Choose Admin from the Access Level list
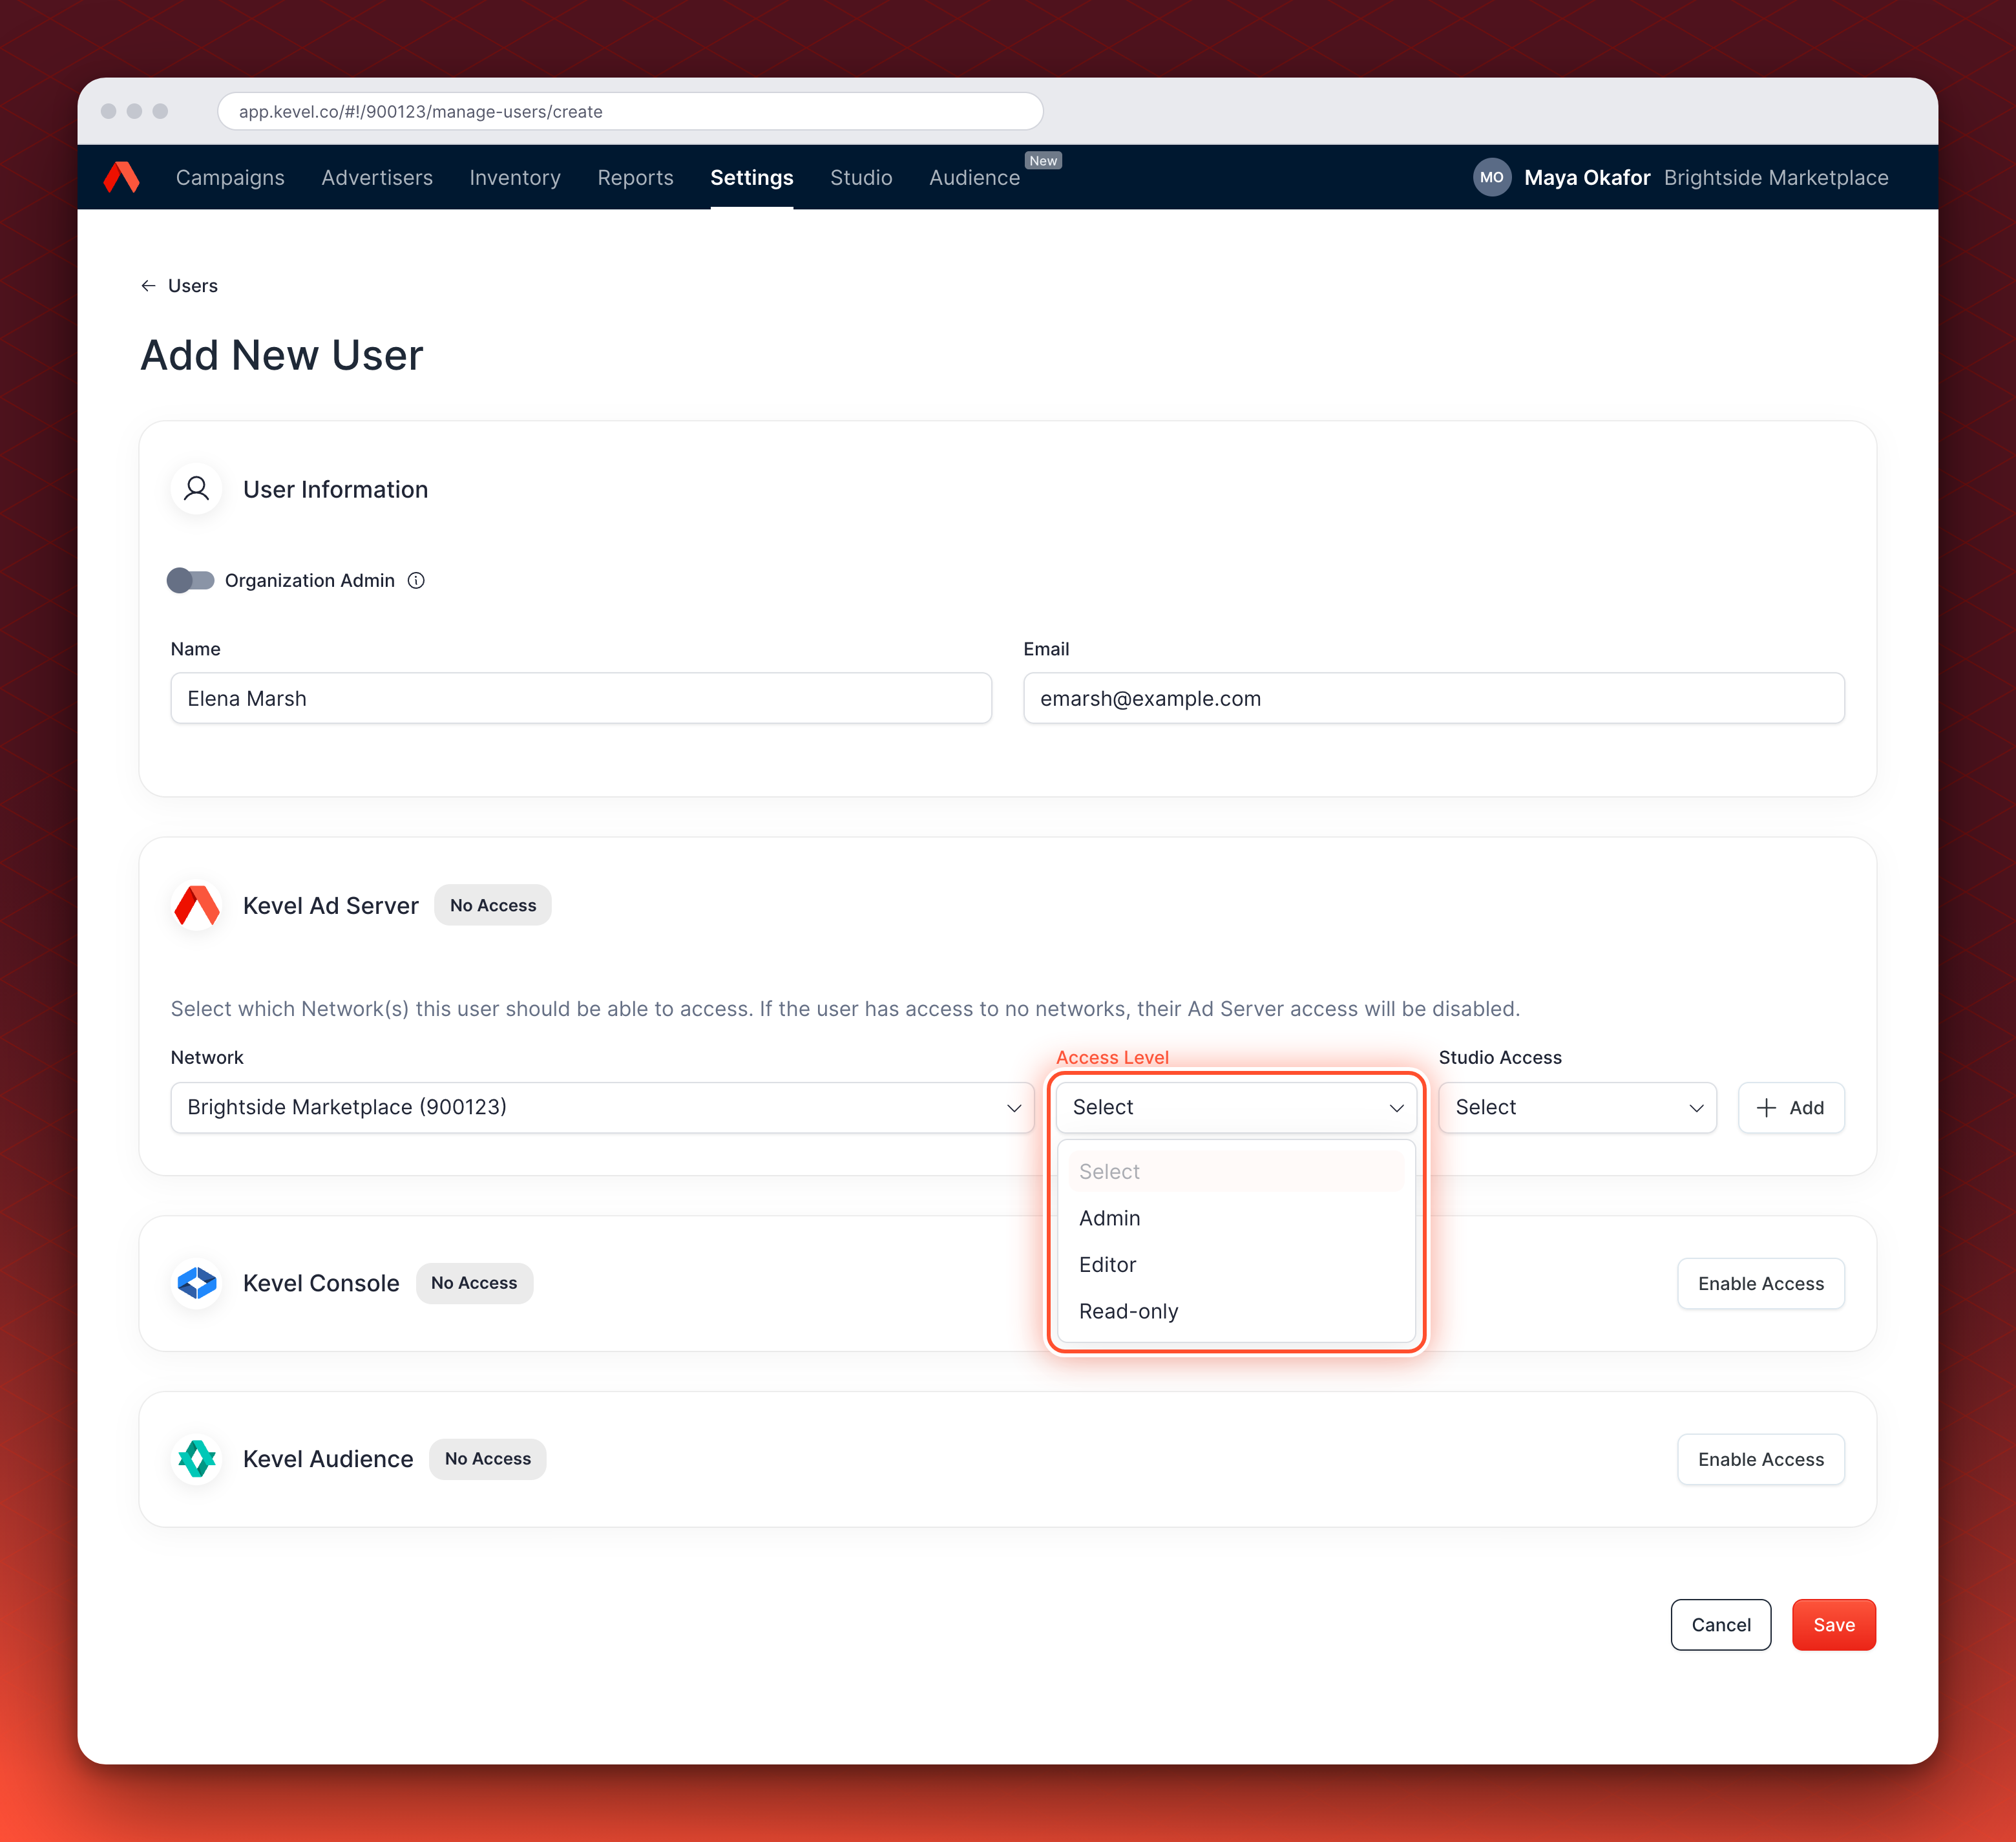The height and width of the screenshot is (1842, 2016). click(1236, 1218)
